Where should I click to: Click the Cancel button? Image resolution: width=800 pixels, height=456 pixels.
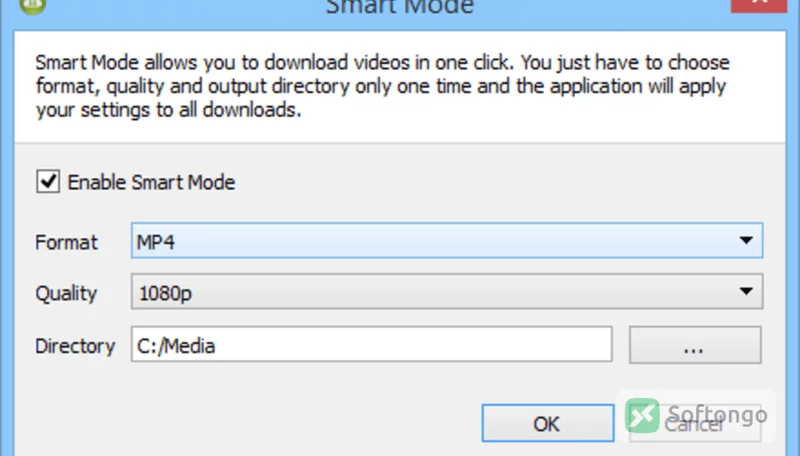tap(695, 423)
